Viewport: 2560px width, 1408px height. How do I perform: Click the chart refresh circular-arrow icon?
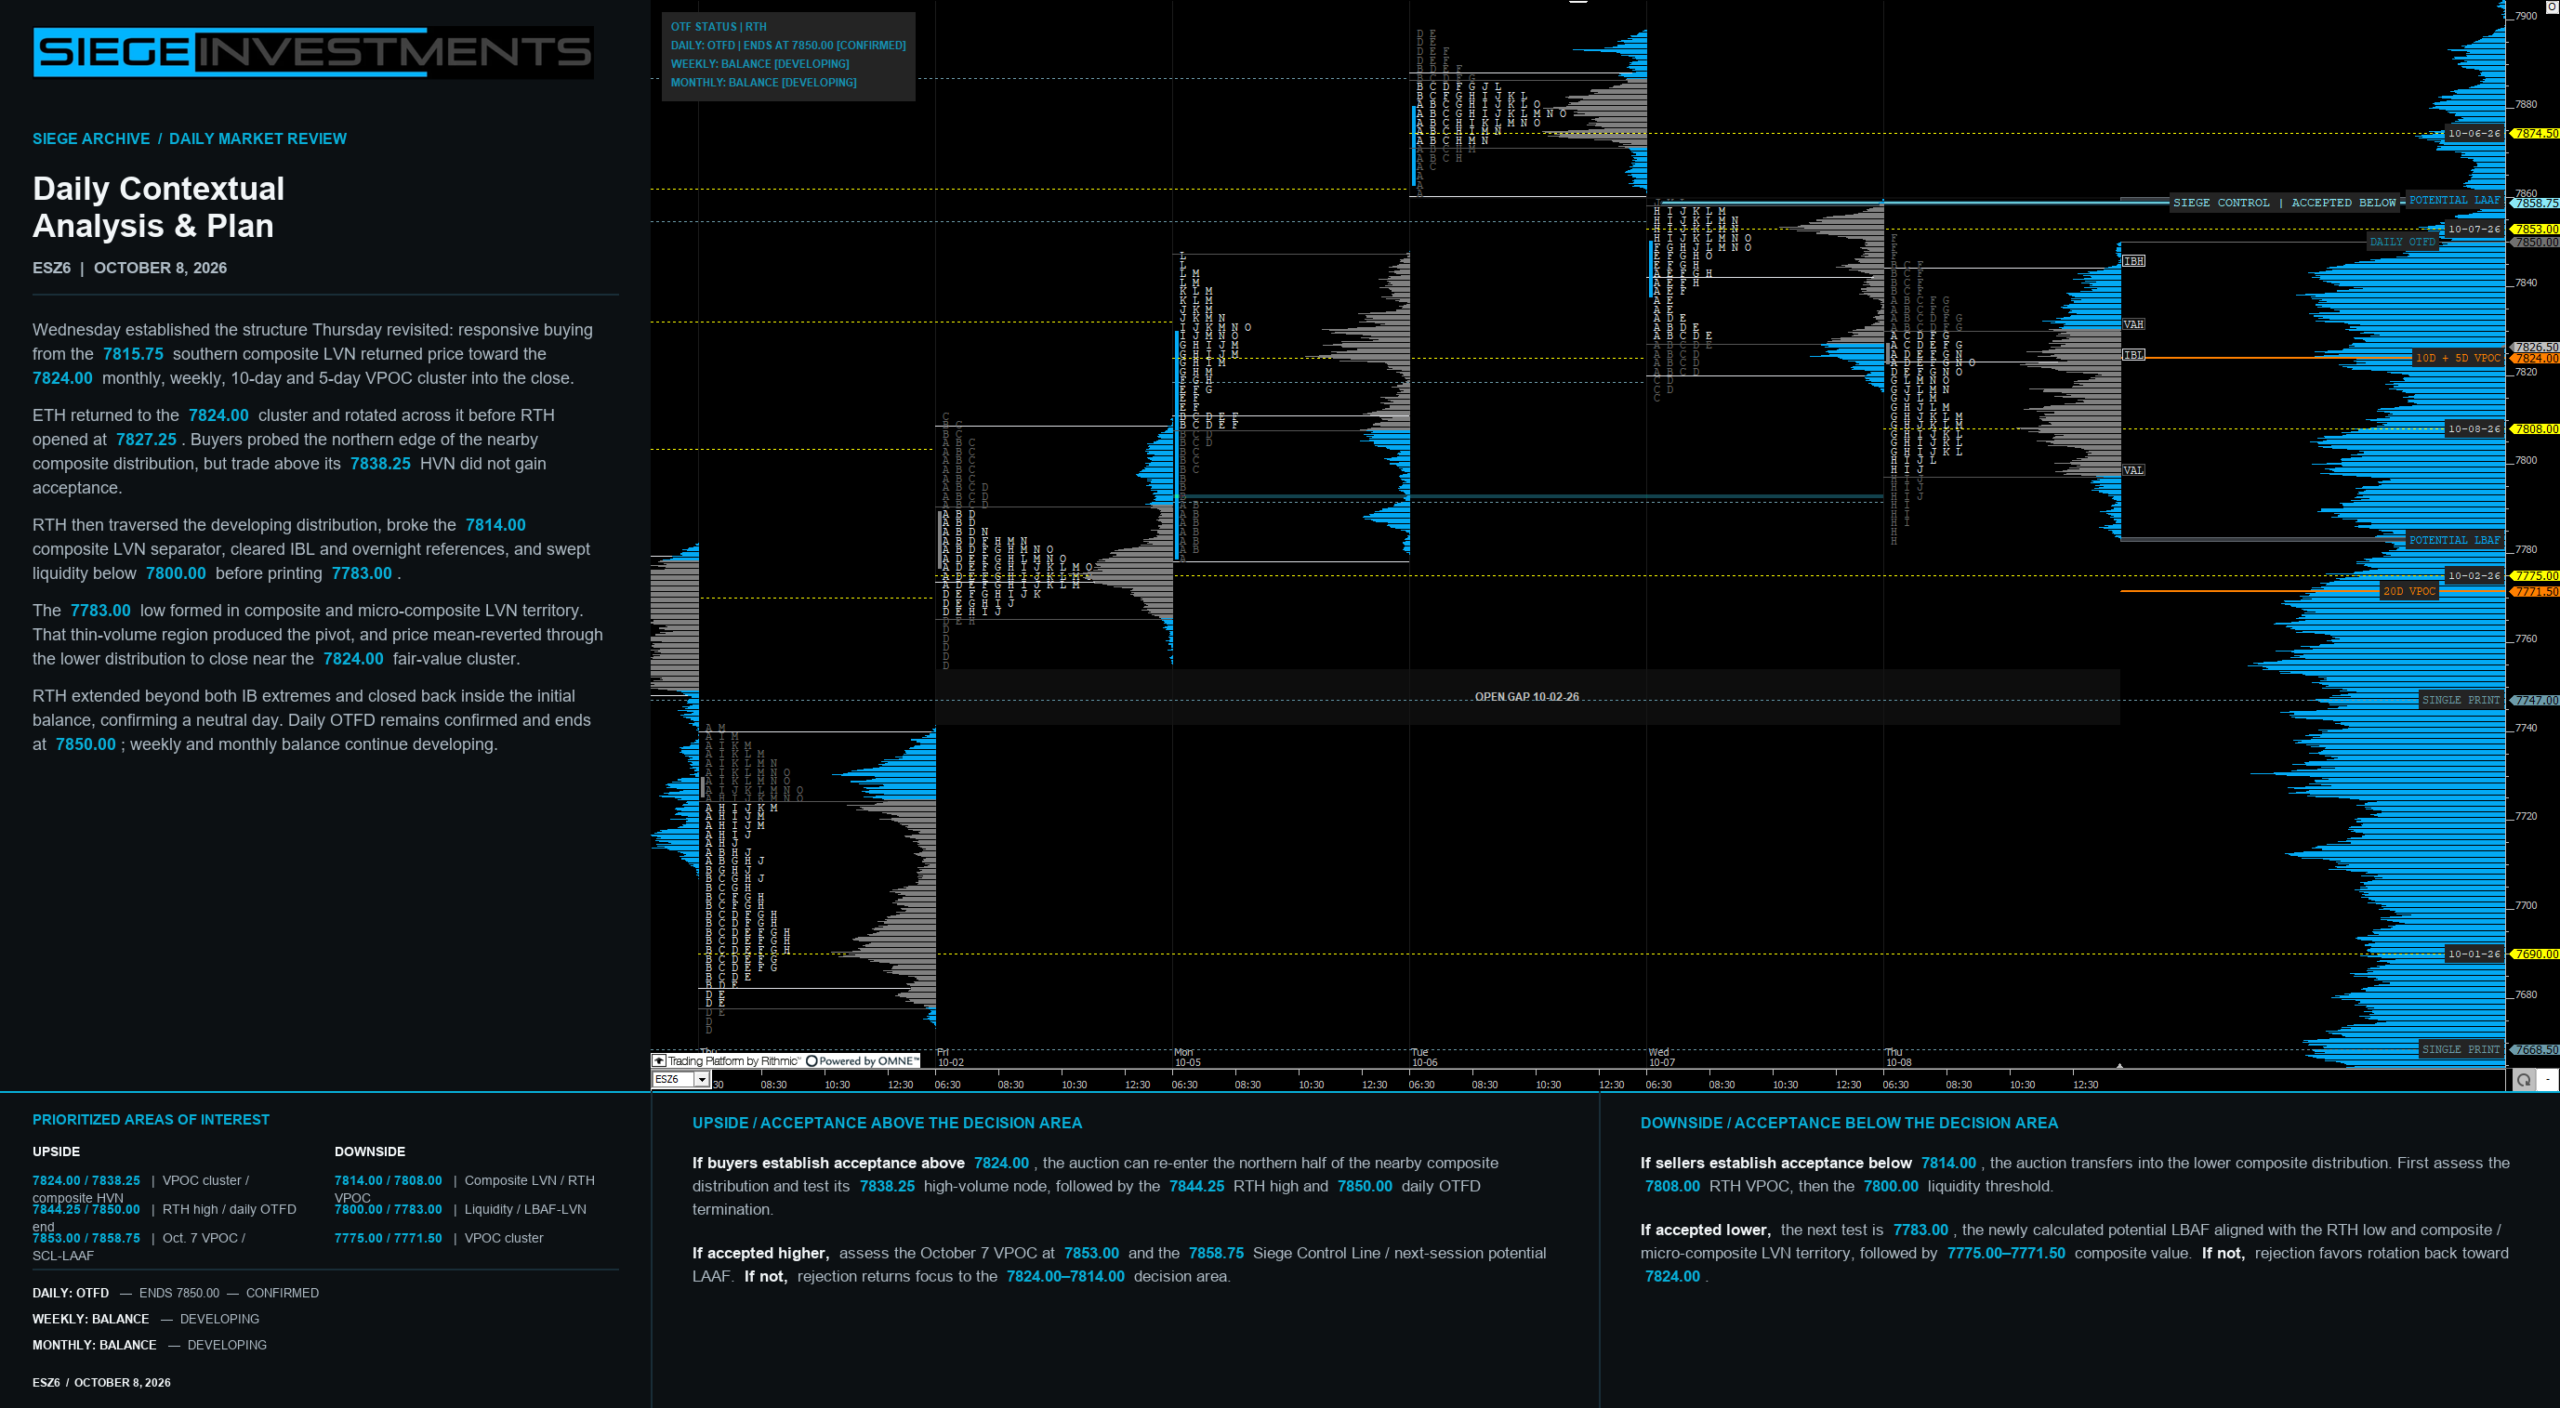2524,1080
